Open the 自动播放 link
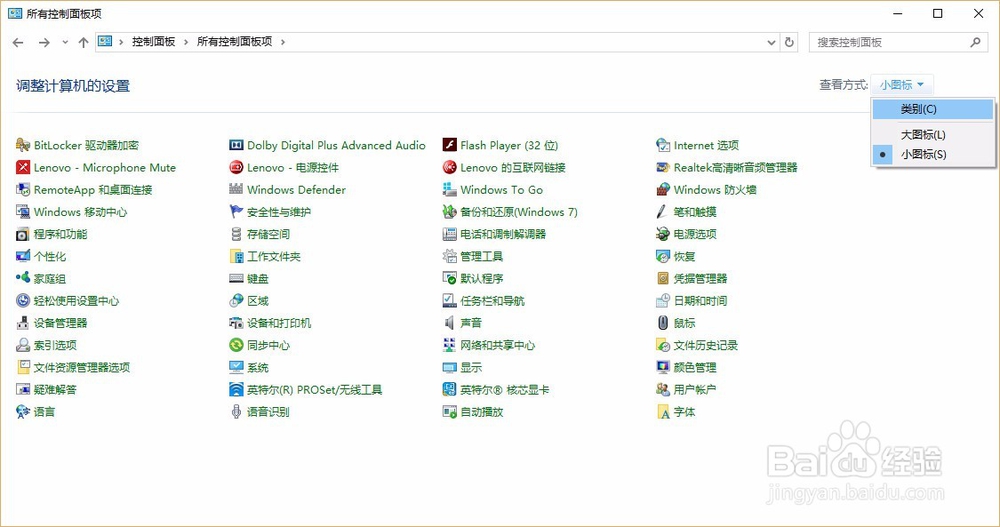 point(482,412)
